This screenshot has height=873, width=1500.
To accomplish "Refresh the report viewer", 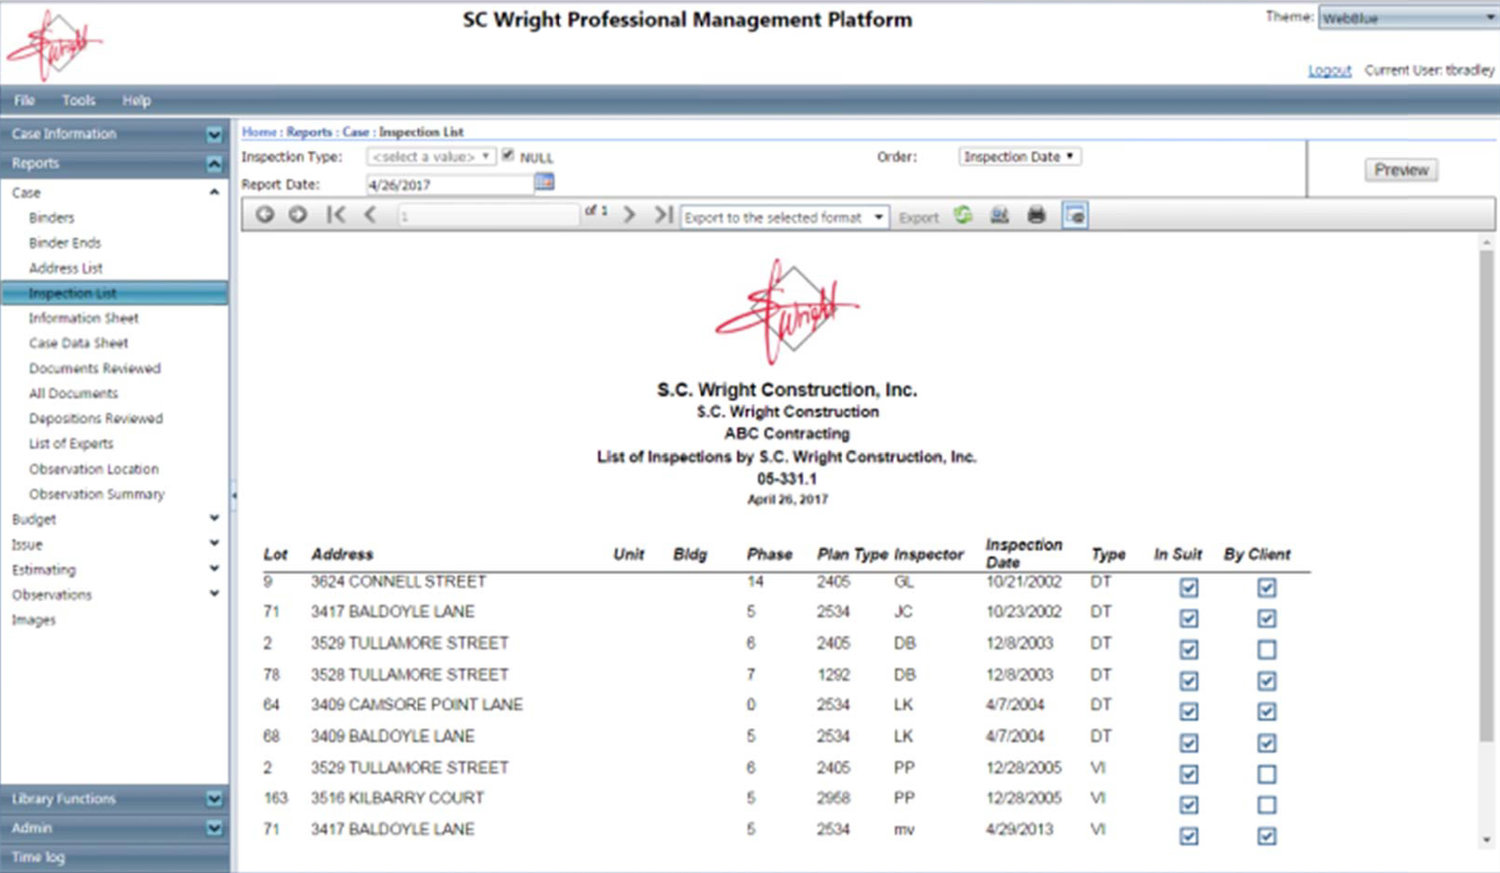I will 963,215.
